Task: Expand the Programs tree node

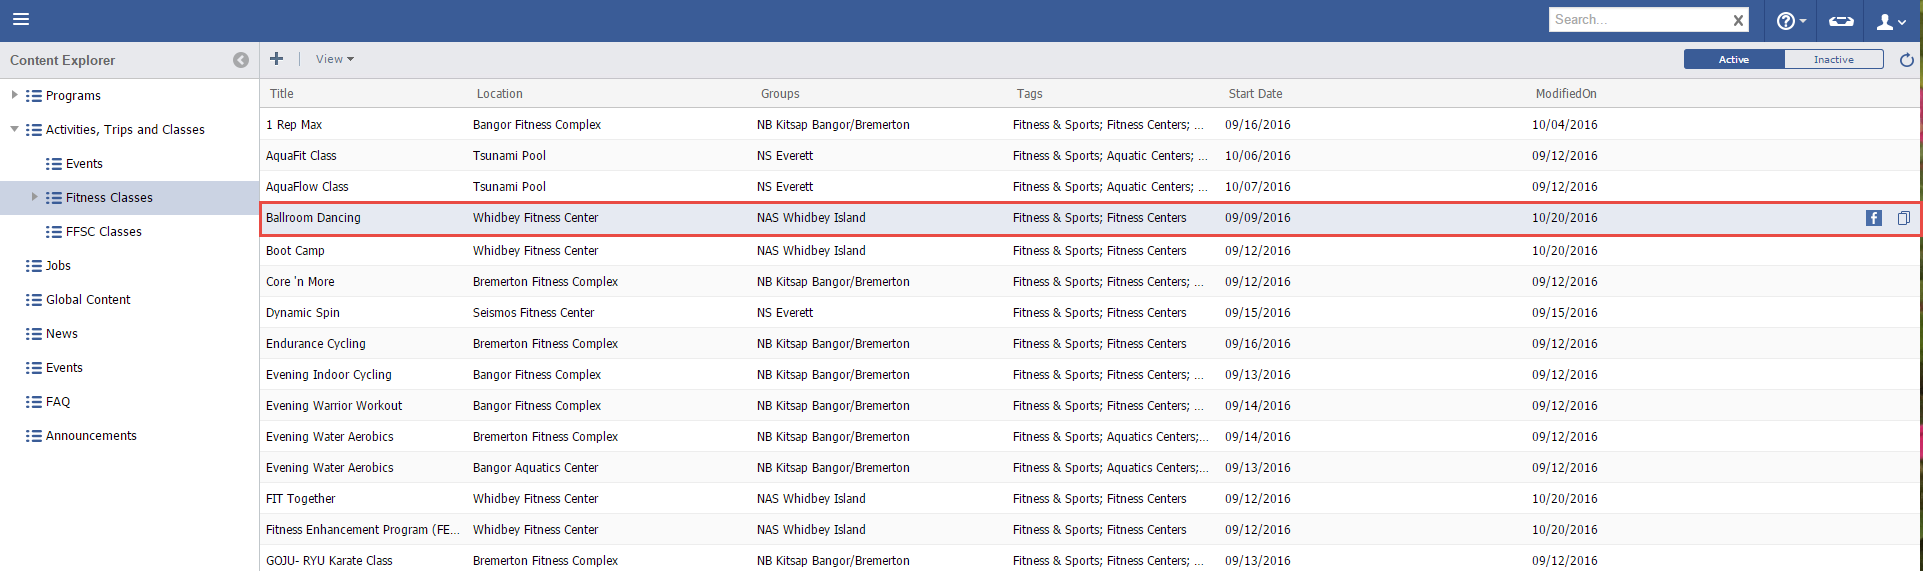Action: point(14,95)
